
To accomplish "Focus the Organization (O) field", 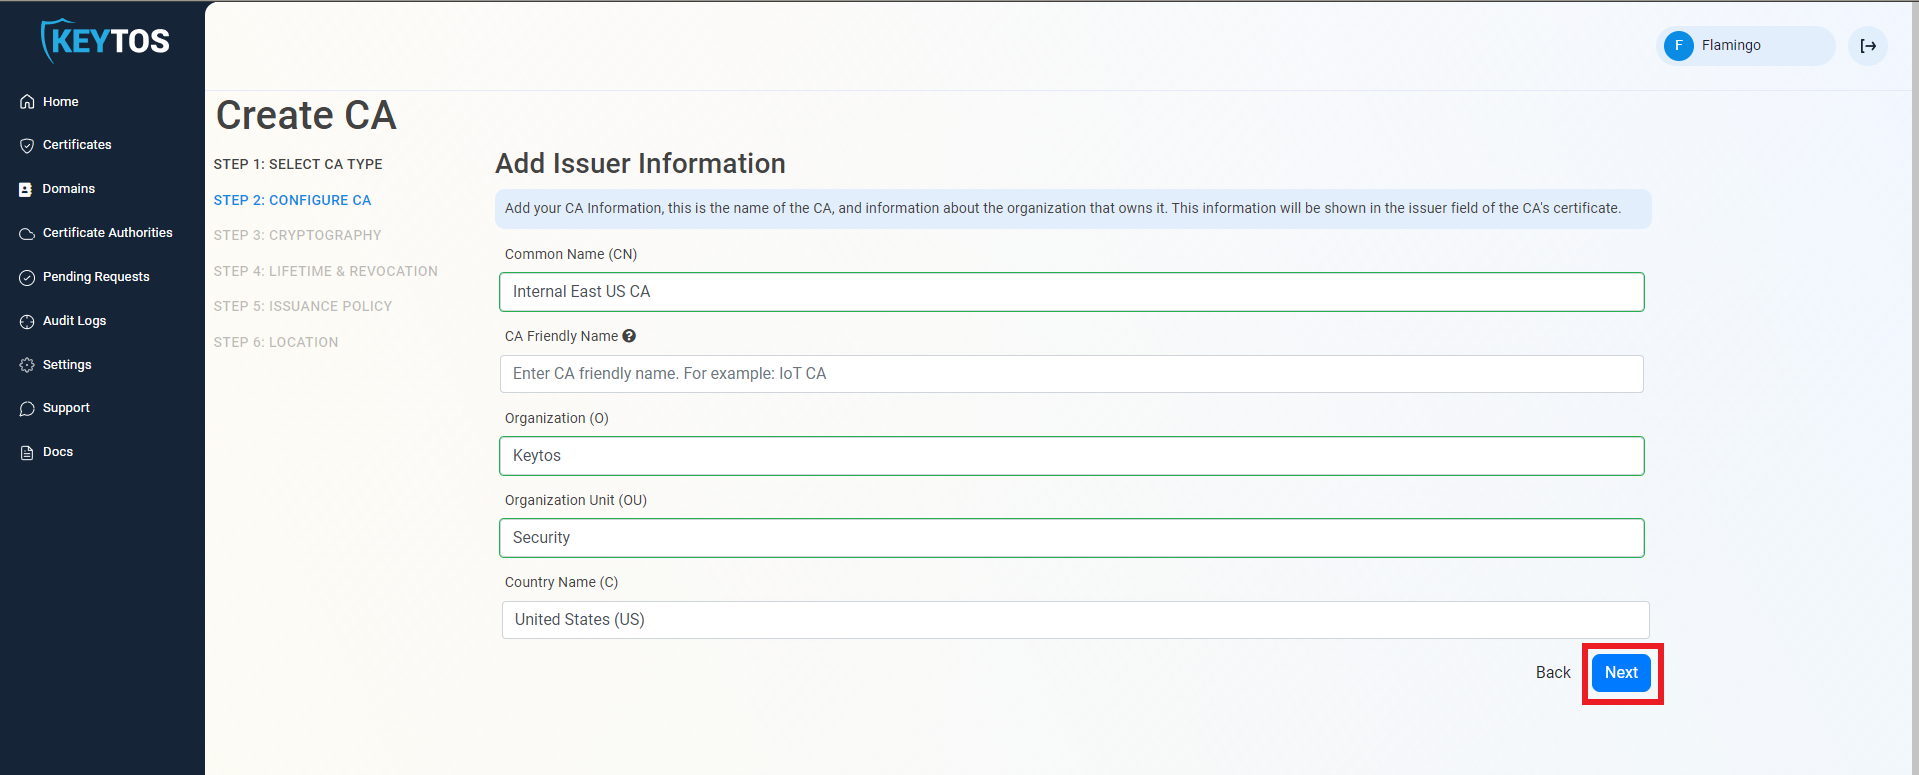I will coord(1072,456).
